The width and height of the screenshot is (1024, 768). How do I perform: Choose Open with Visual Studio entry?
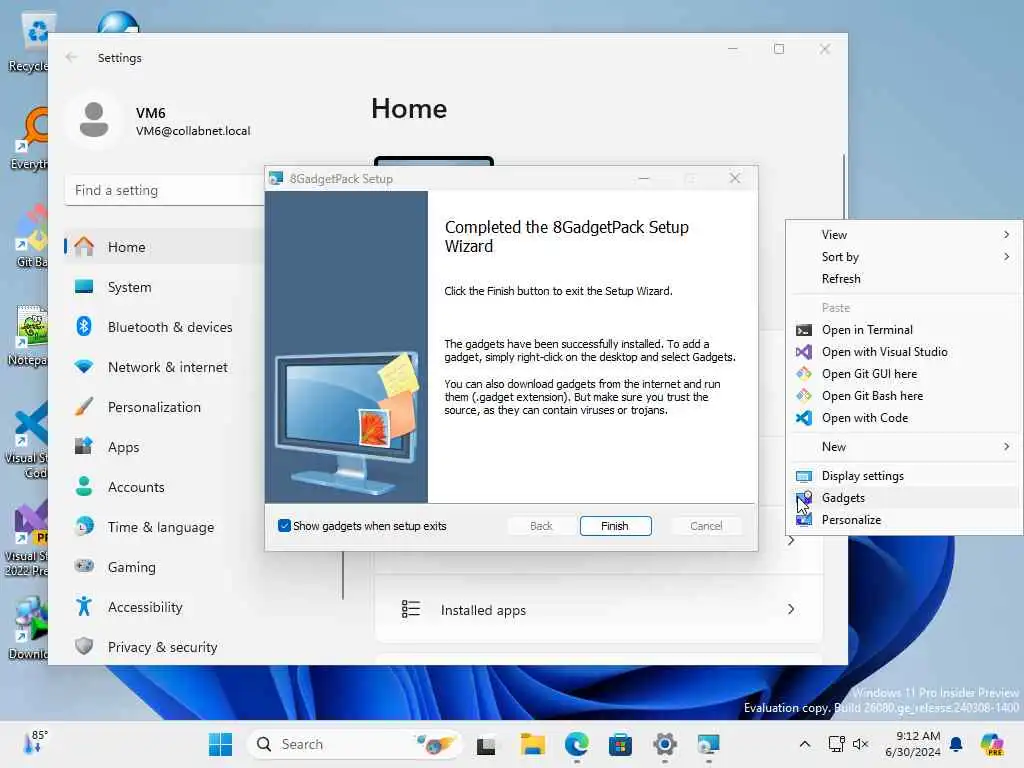coord(904,352)
